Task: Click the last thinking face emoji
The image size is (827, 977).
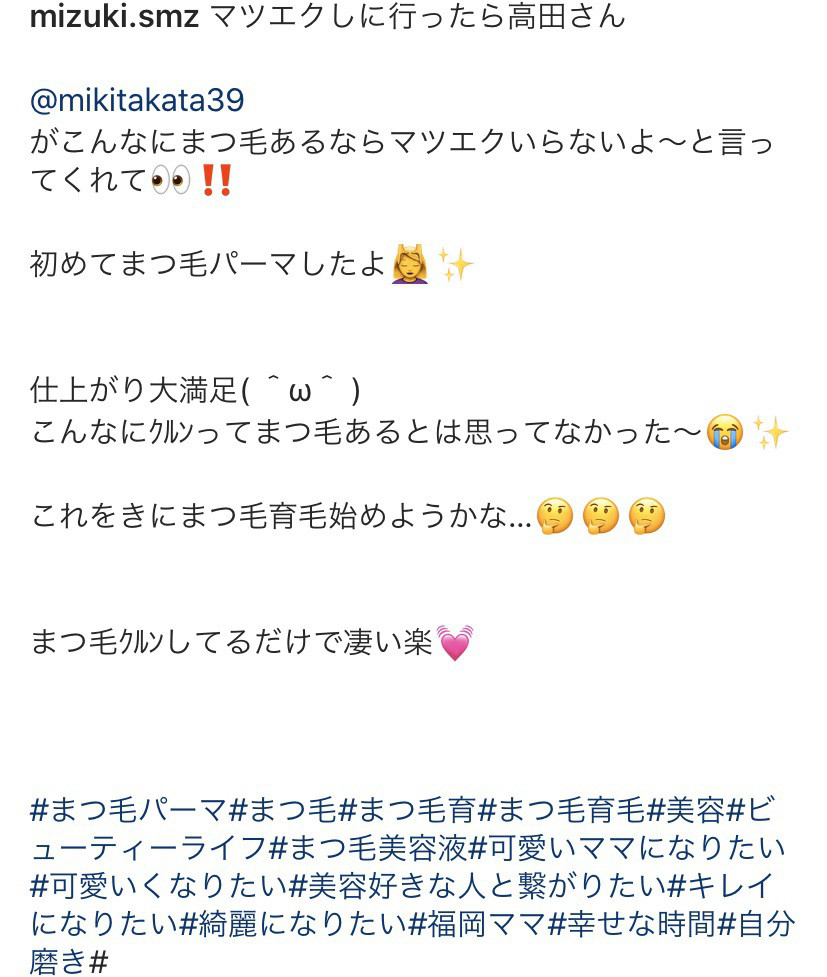Action: (x=647, y=517)
